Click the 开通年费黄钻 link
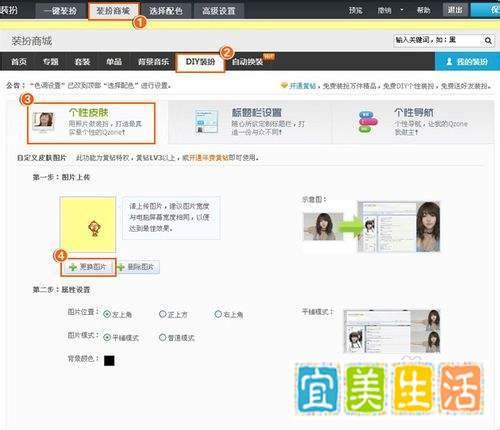The width and height of the screenshot is (500, 430). pyautogui.click(x=209, y=157)
